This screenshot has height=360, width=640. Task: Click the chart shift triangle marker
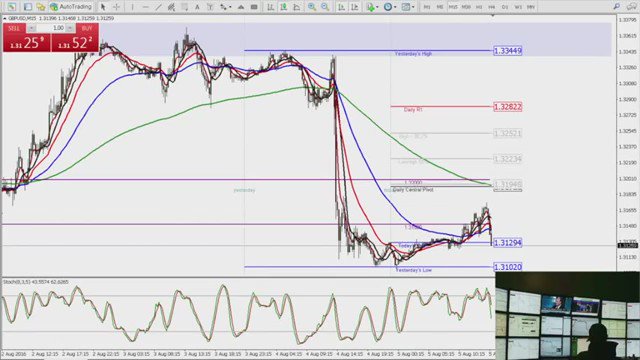[x=493, y=16]
